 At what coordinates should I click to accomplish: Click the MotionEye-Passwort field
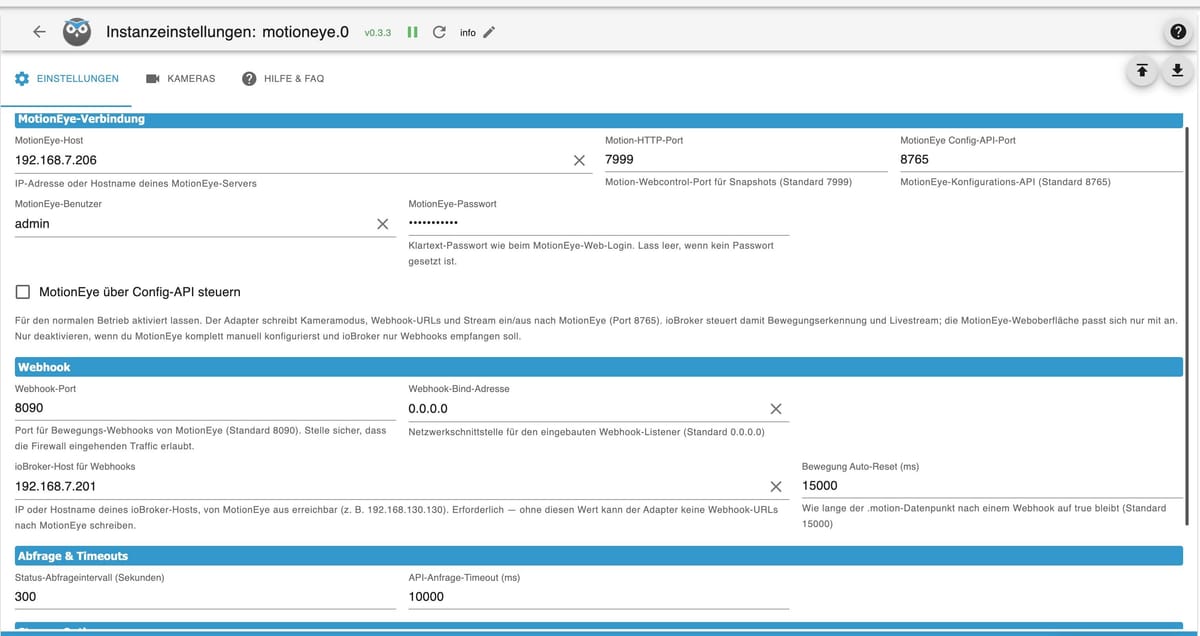point(599,224)
